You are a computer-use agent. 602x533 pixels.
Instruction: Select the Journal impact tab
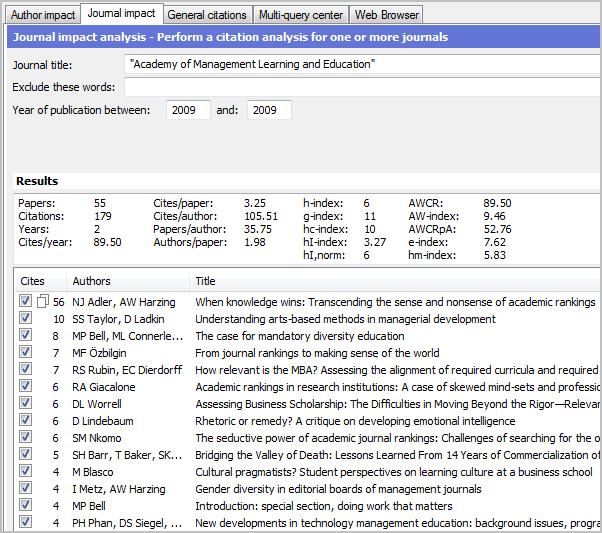[121, 13]
